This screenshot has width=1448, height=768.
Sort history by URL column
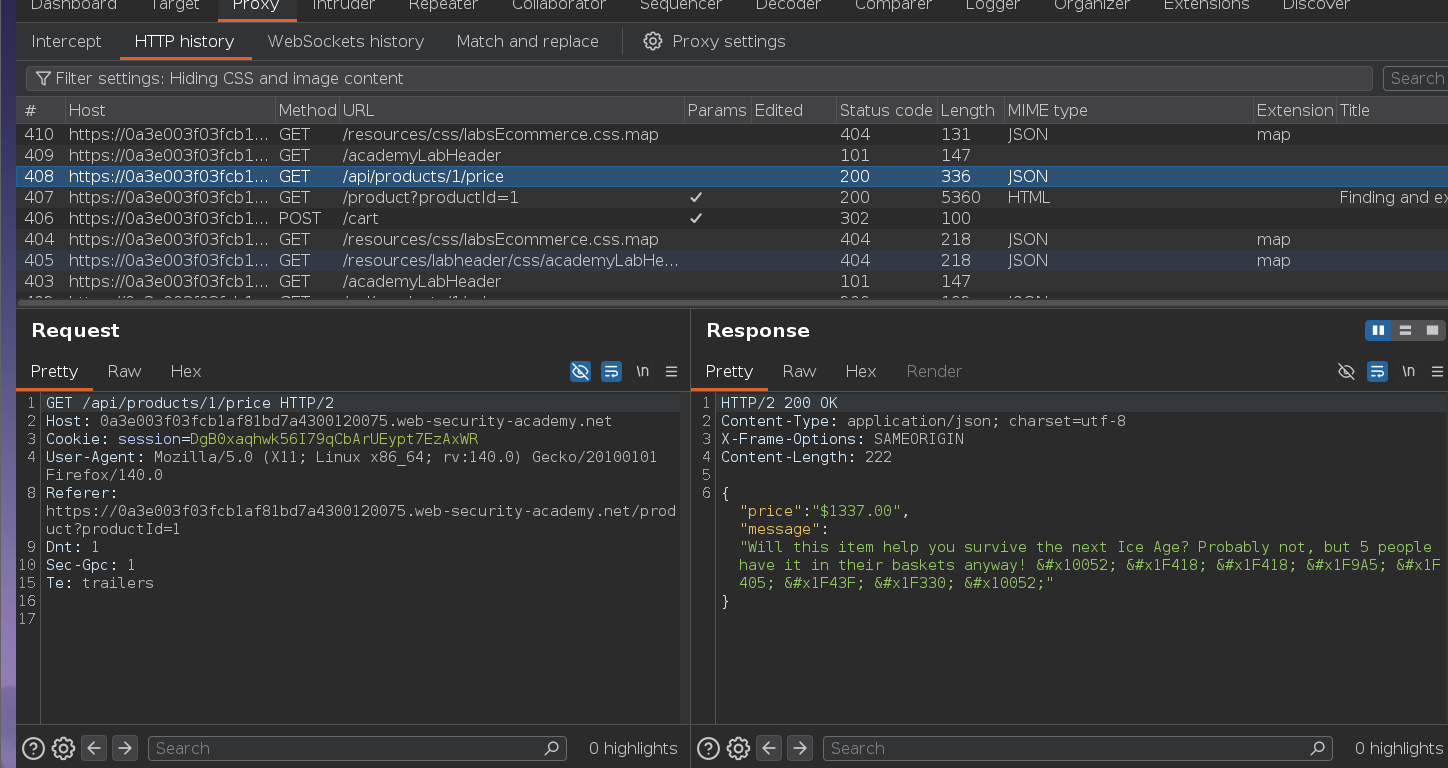[511, 110]
